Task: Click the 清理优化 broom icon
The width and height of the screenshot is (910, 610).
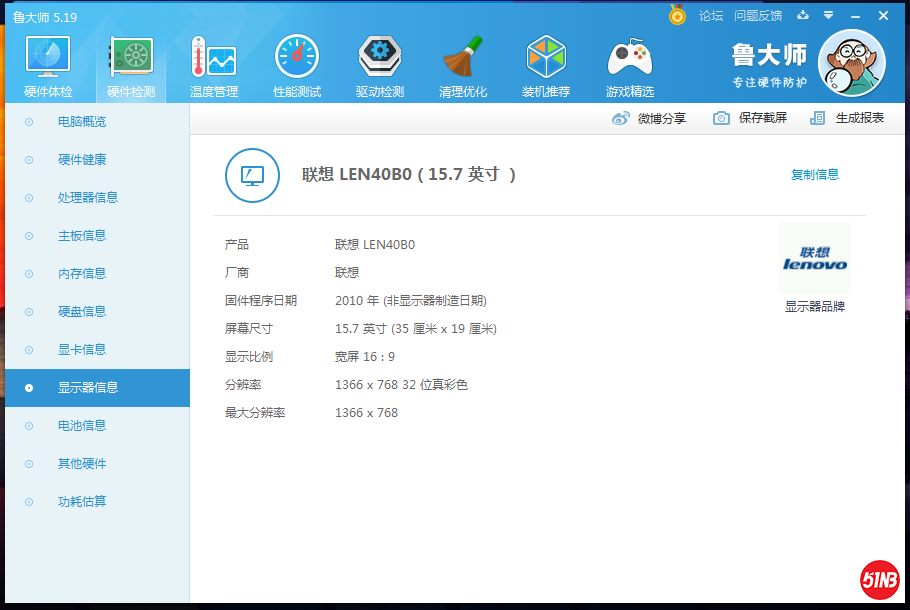Action: [463, 60]
